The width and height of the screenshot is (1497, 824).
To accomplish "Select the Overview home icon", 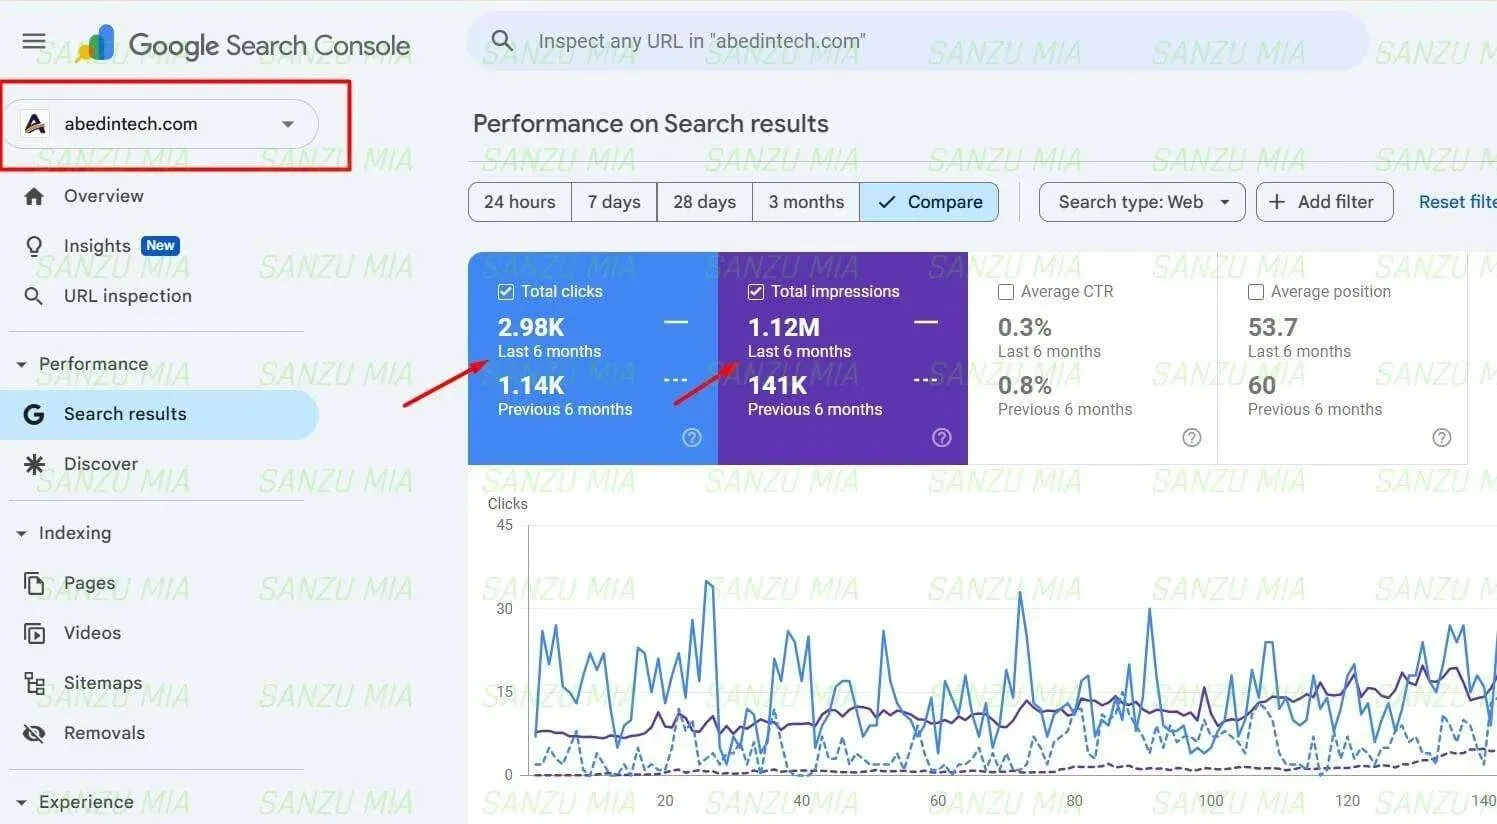I will pyautogui.click(x=33, y=196).
